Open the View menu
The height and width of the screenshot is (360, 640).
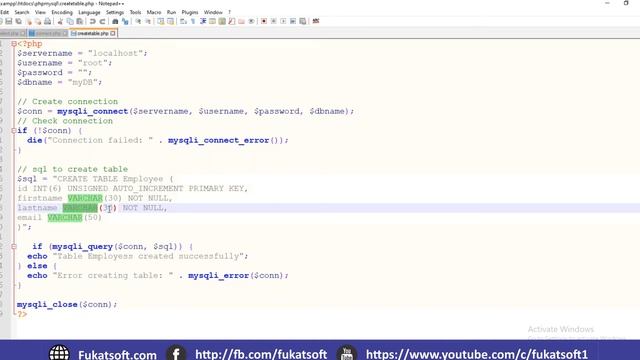[x=40, y=13]
